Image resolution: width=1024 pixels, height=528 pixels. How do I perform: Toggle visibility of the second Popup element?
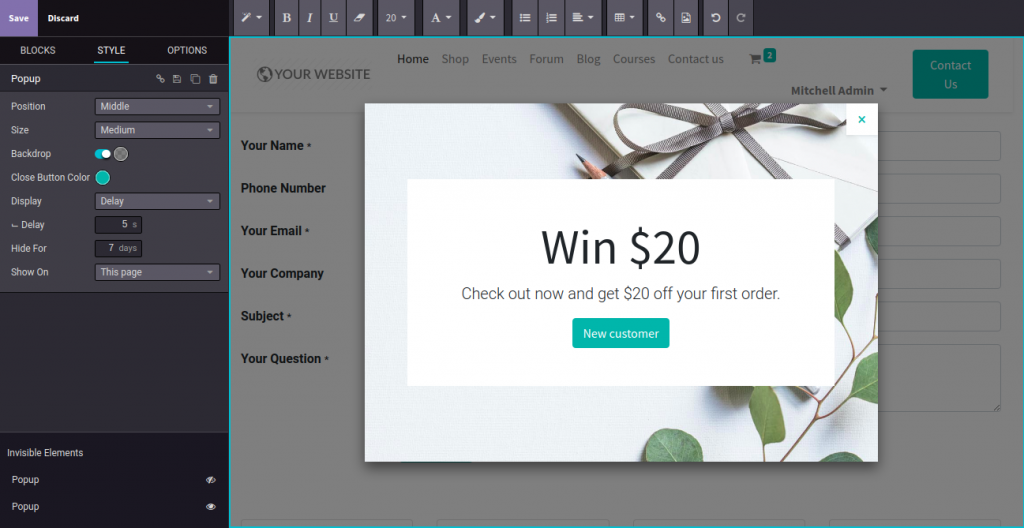tap(210, 507)
